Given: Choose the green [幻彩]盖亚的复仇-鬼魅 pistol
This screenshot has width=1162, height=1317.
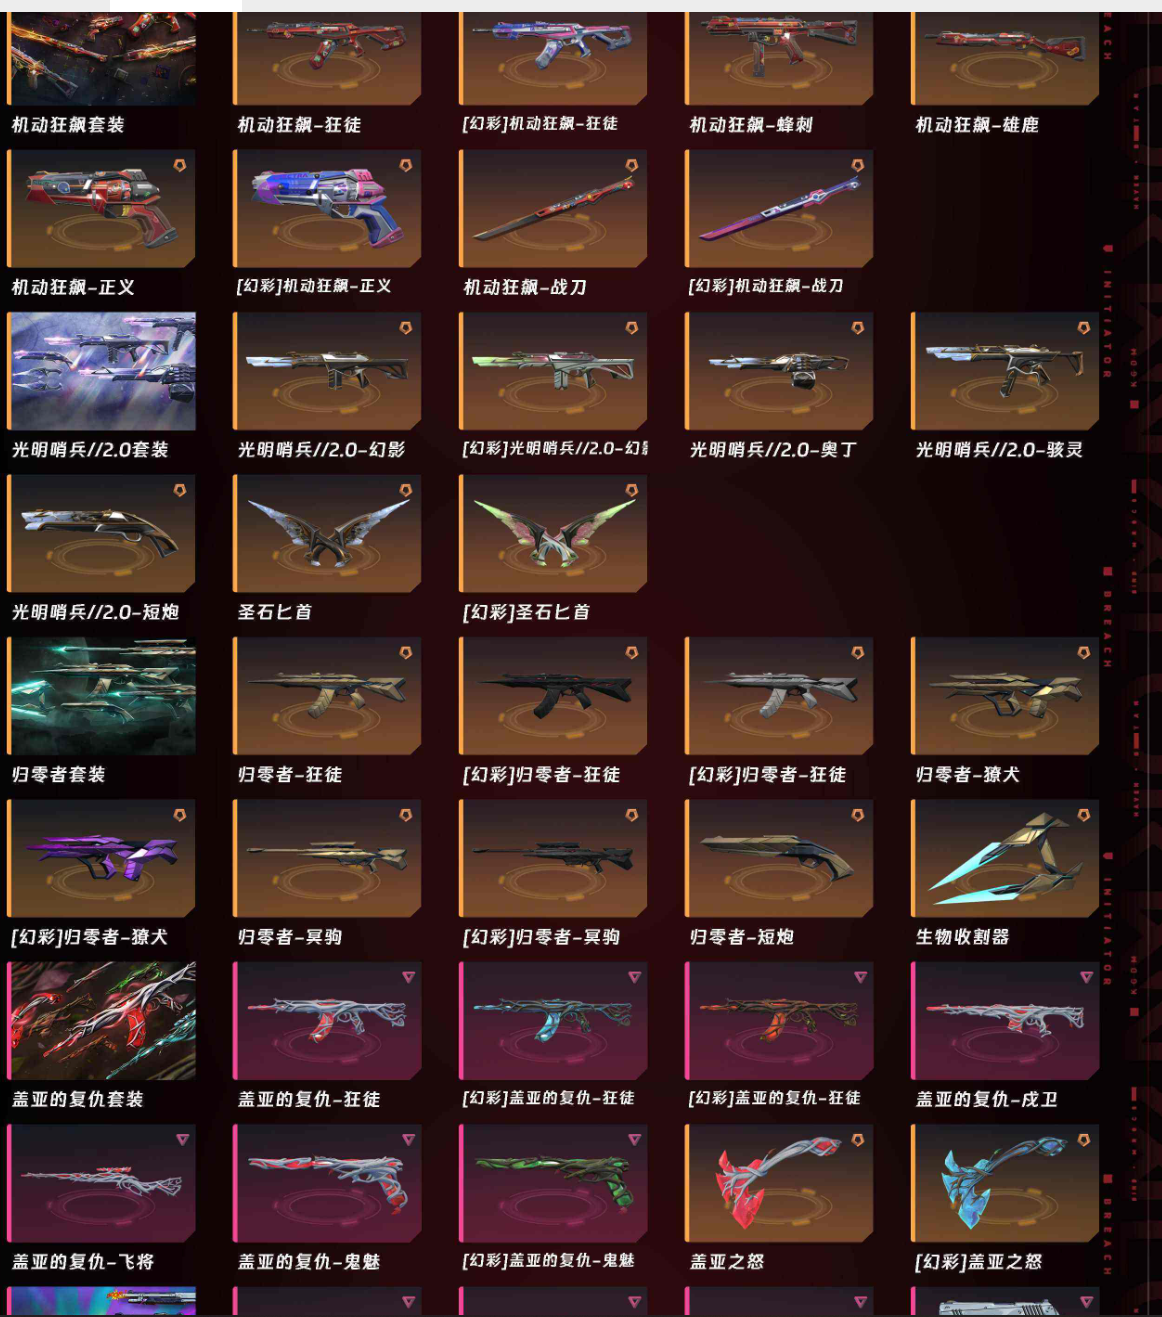Looking at the screenshot, I should 554,1183.
